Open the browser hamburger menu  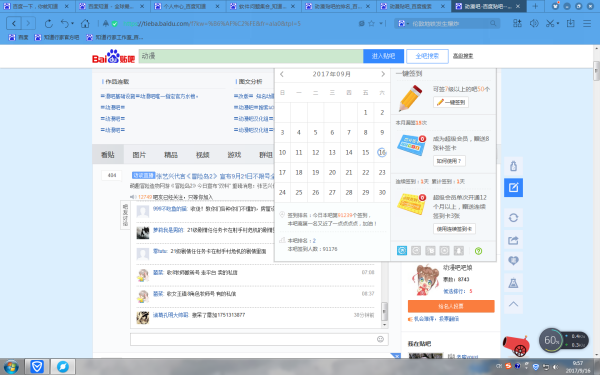[x=587, y=23]
